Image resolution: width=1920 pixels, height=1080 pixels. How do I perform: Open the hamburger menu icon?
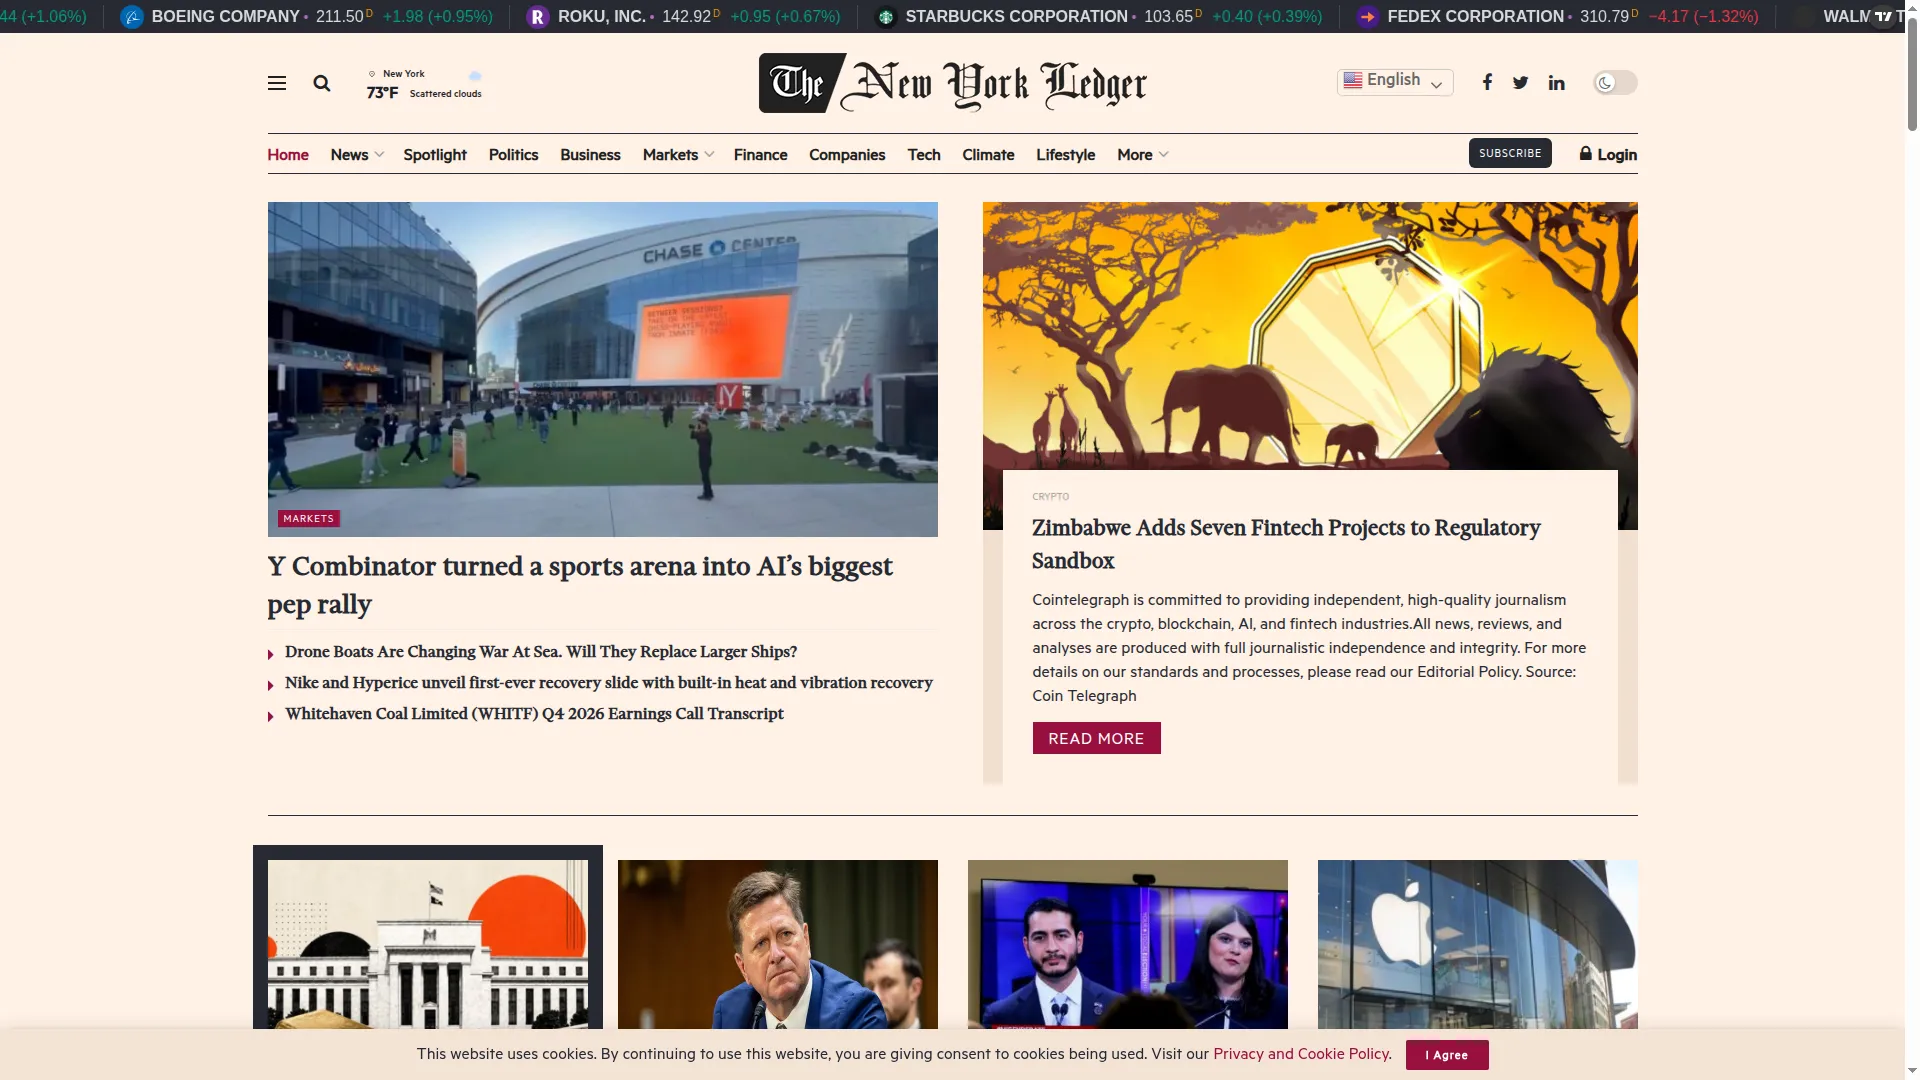coord(277,83)
